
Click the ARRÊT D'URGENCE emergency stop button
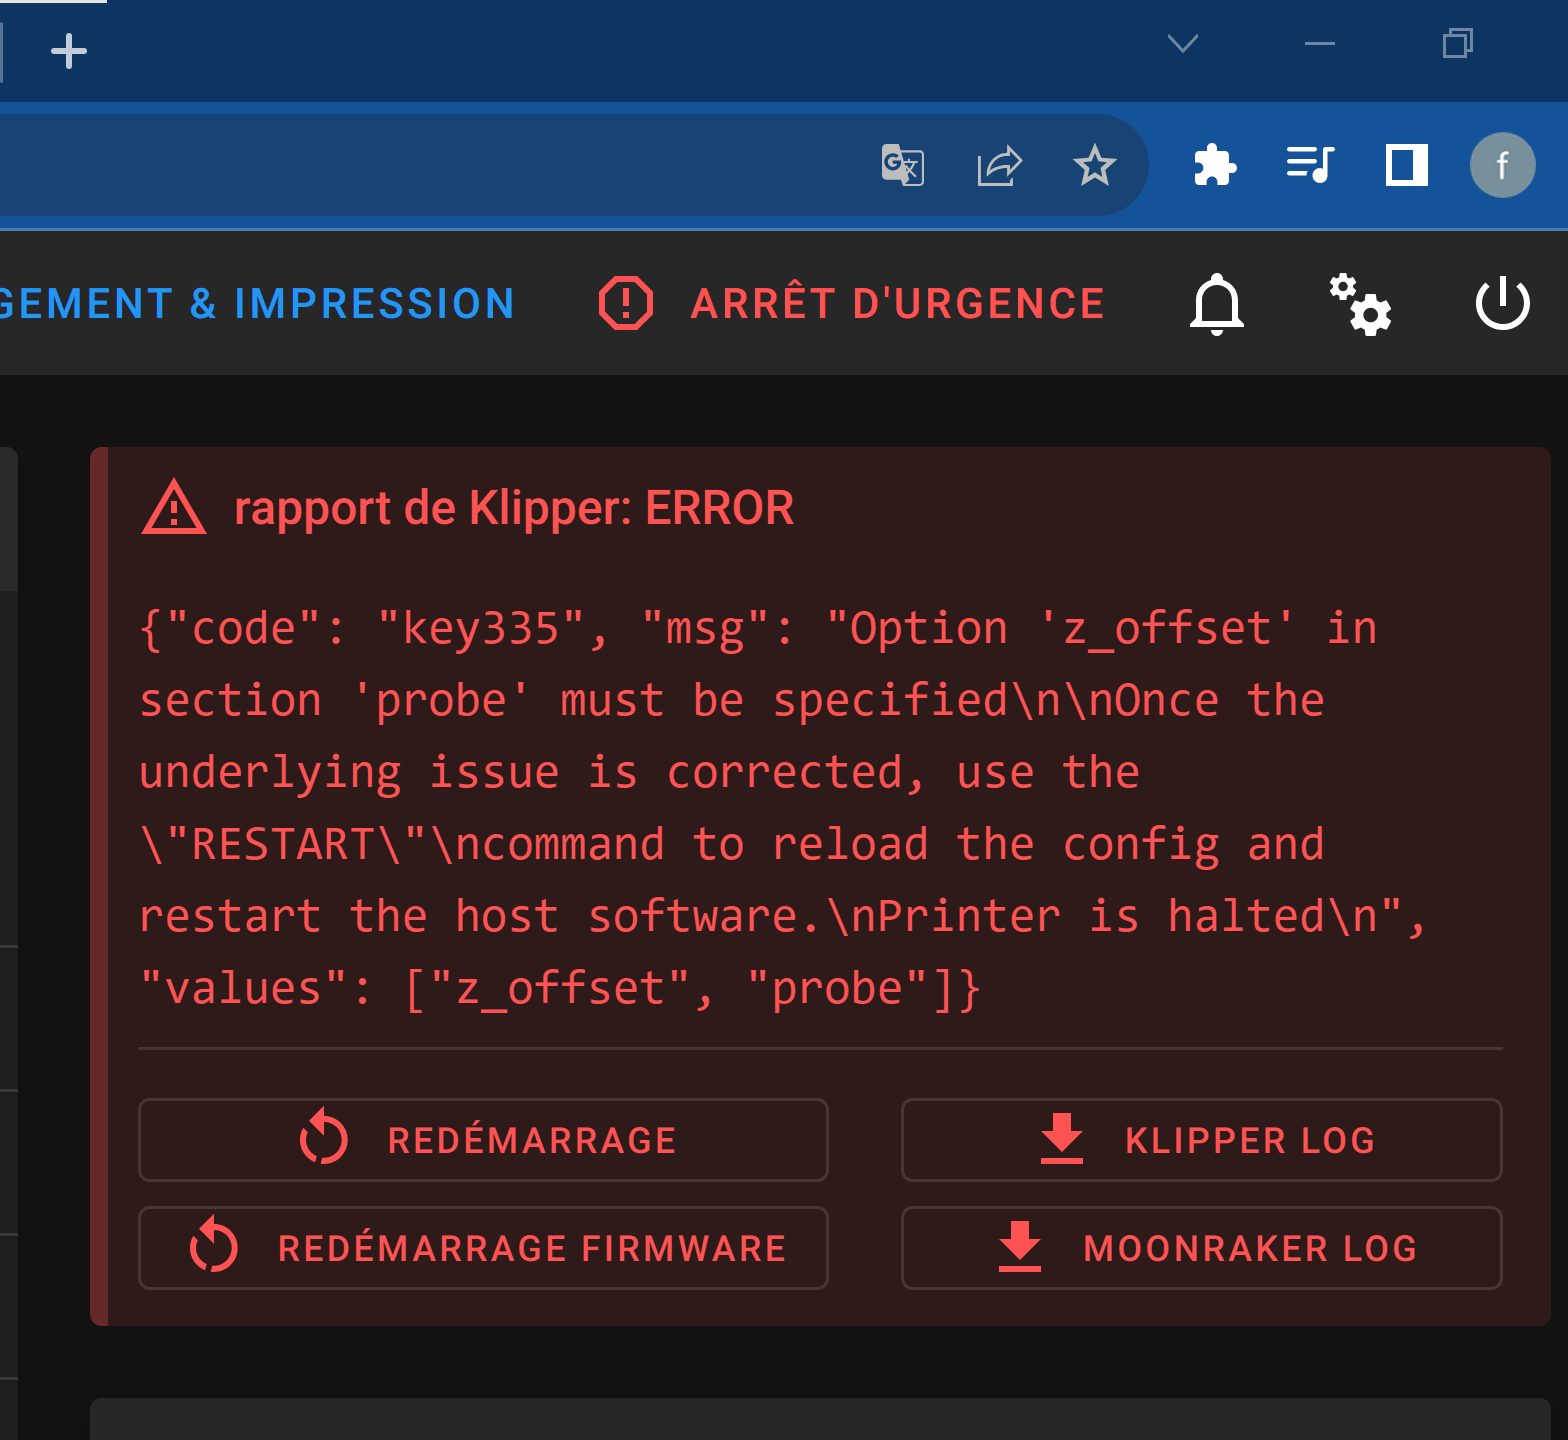click(x=852, y=304)
